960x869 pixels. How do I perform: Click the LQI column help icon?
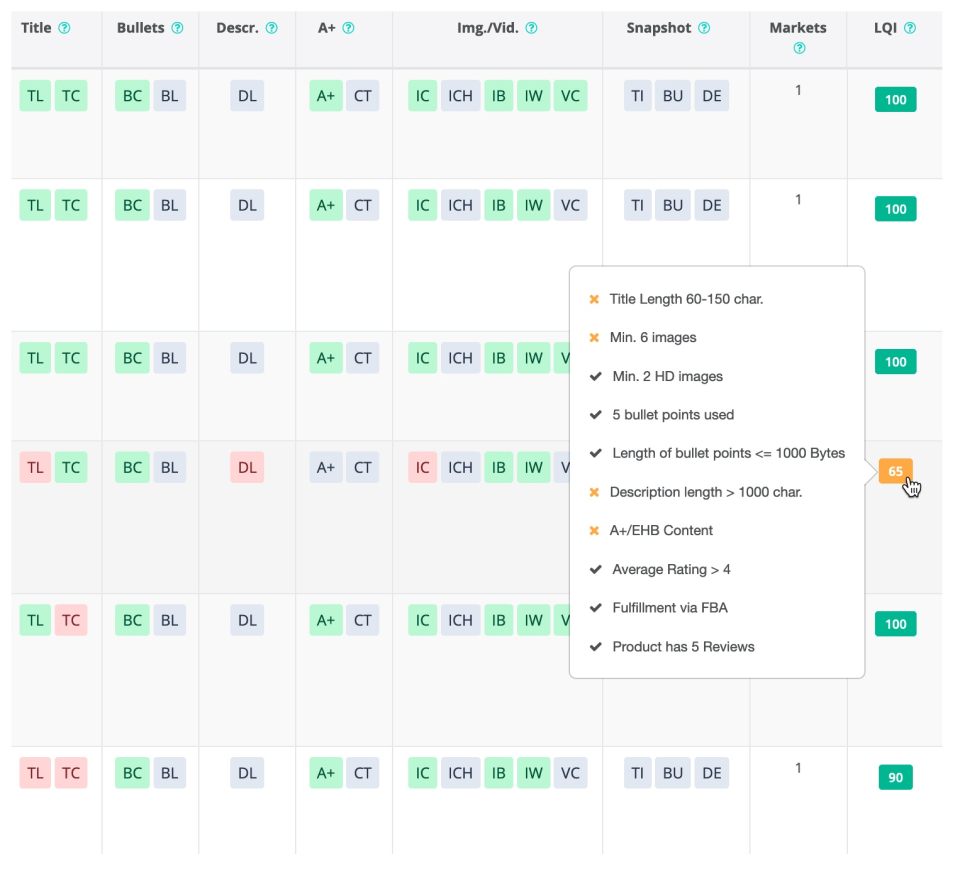click(910, 28)
